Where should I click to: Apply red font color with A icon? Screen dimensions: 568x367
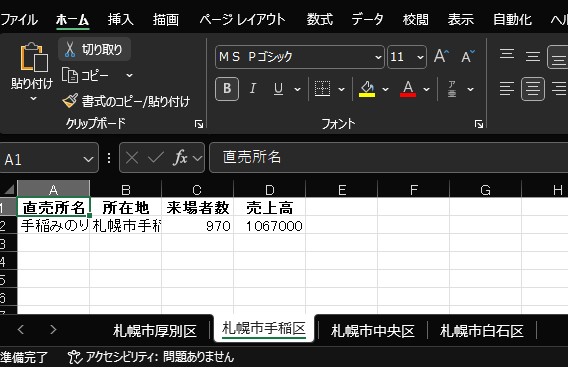(x=408, y=89)
